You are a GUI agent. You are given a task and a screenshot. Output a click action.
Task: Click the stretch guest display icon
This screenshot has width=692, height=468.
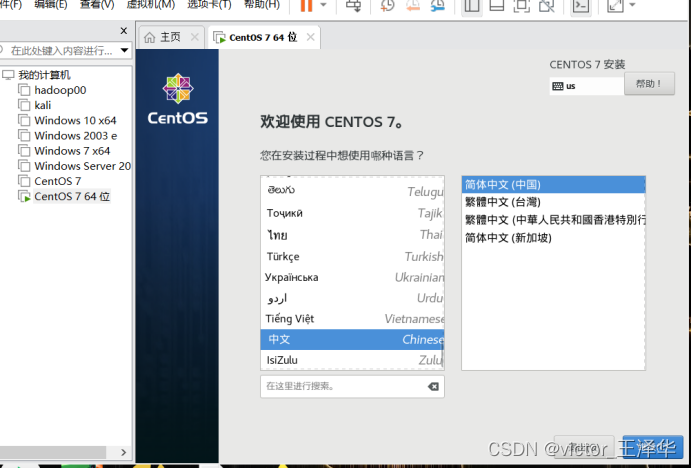pos(614,6)
